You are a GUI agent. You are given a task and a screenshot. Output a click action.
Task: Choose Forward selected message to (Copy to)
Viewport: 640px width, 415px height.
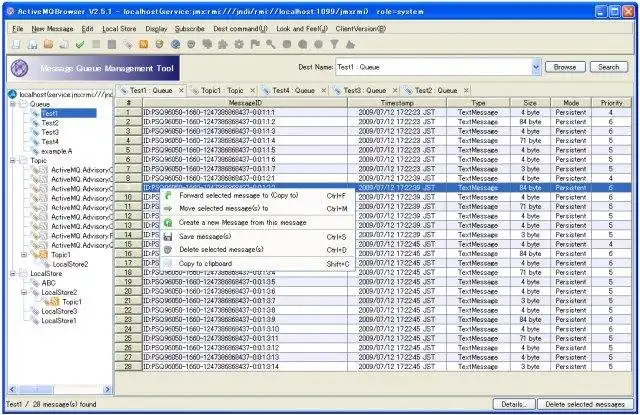(258, 195)
